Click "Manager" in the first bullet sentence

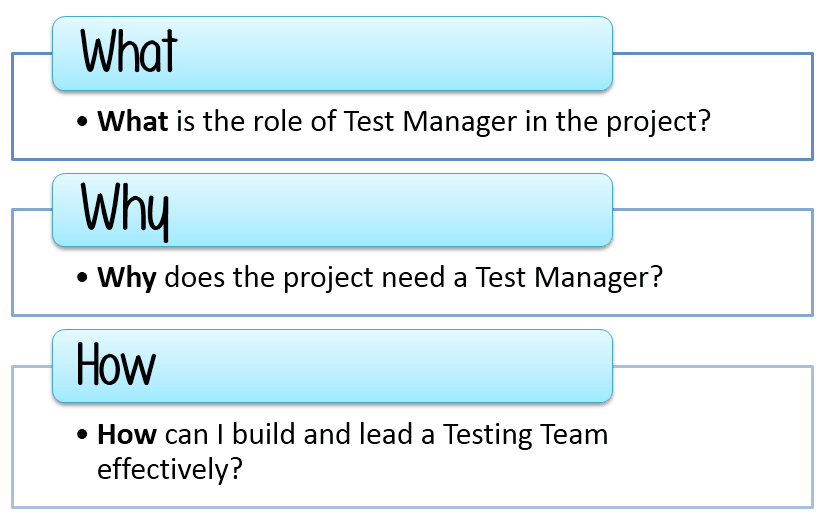(x=459, y=122)
